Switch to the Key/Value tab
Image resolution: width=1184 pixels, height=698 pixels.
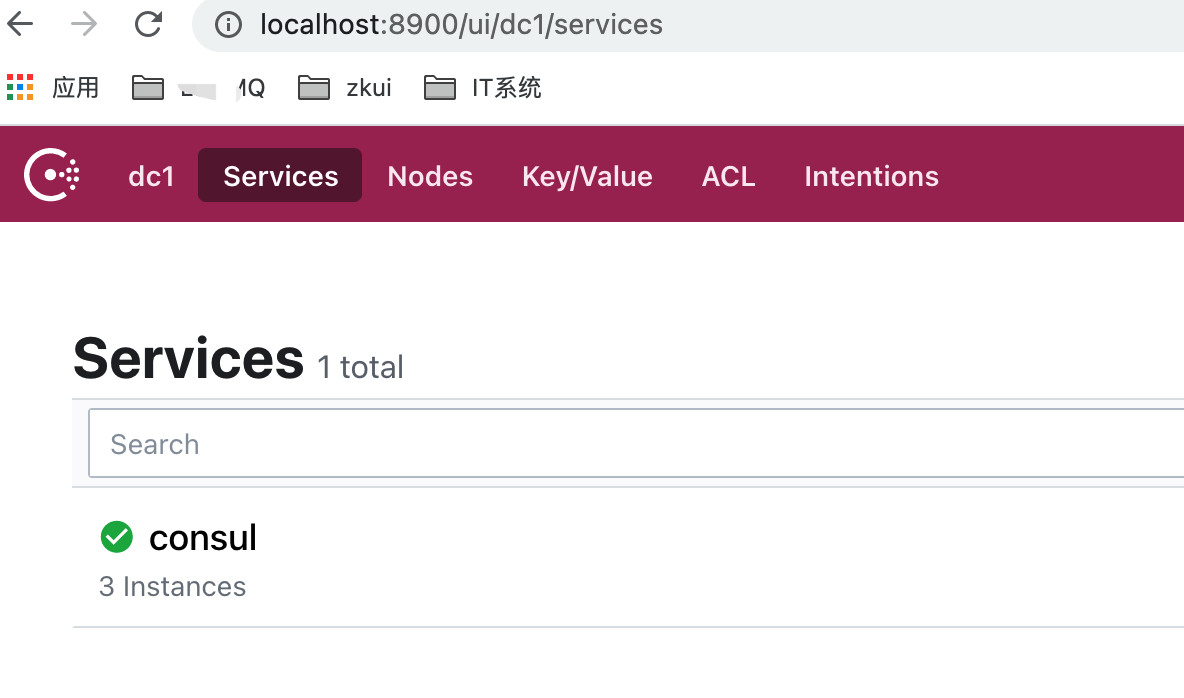coord(587,176)
